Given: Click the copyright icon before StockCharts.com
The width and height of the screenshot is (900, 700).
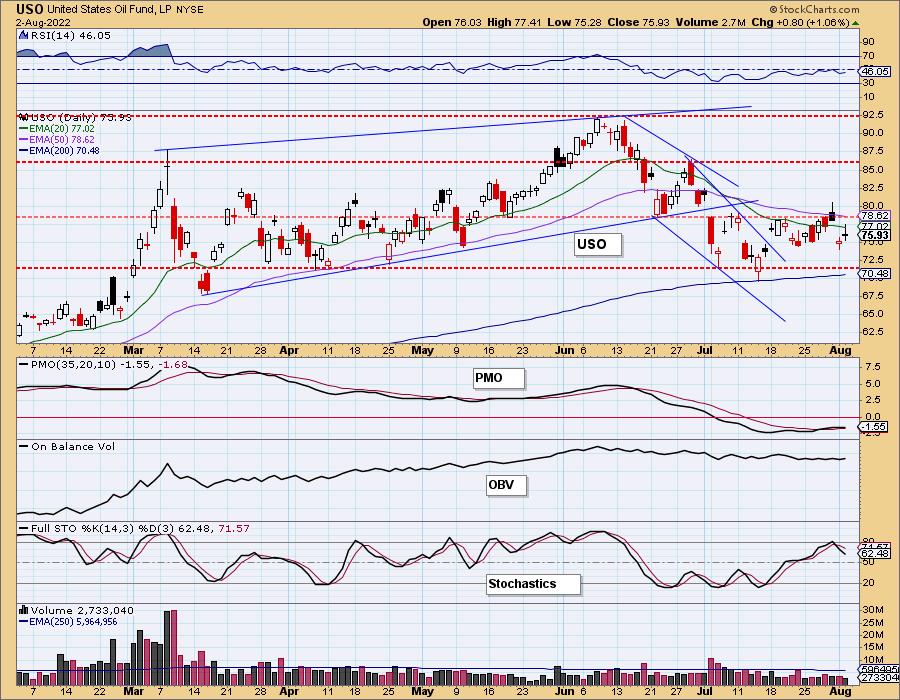Looking at the screenshot, I should click(774, 9).
